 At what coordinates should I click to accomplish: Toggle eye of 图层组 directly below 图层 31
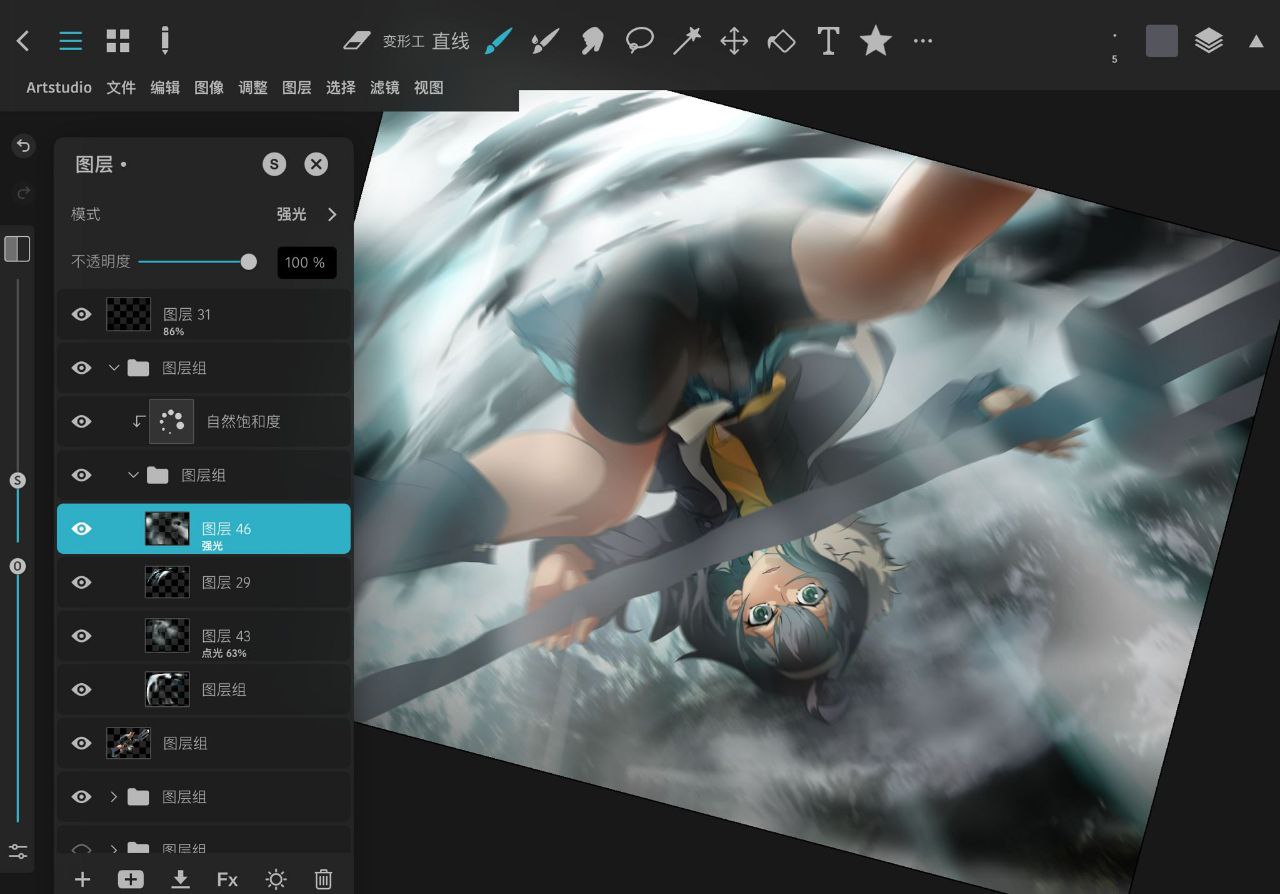pos(82,368)
